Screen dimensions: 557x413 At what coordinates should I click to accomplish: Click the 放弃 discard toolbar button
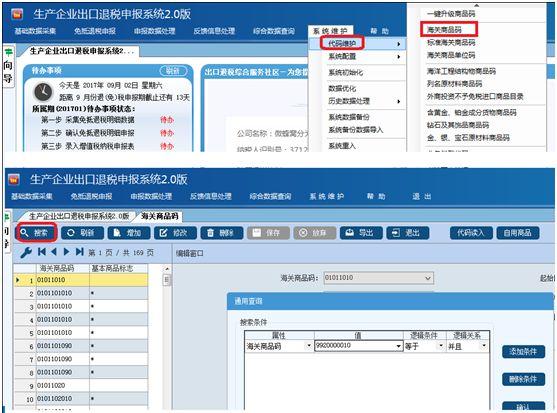(315, 233)
